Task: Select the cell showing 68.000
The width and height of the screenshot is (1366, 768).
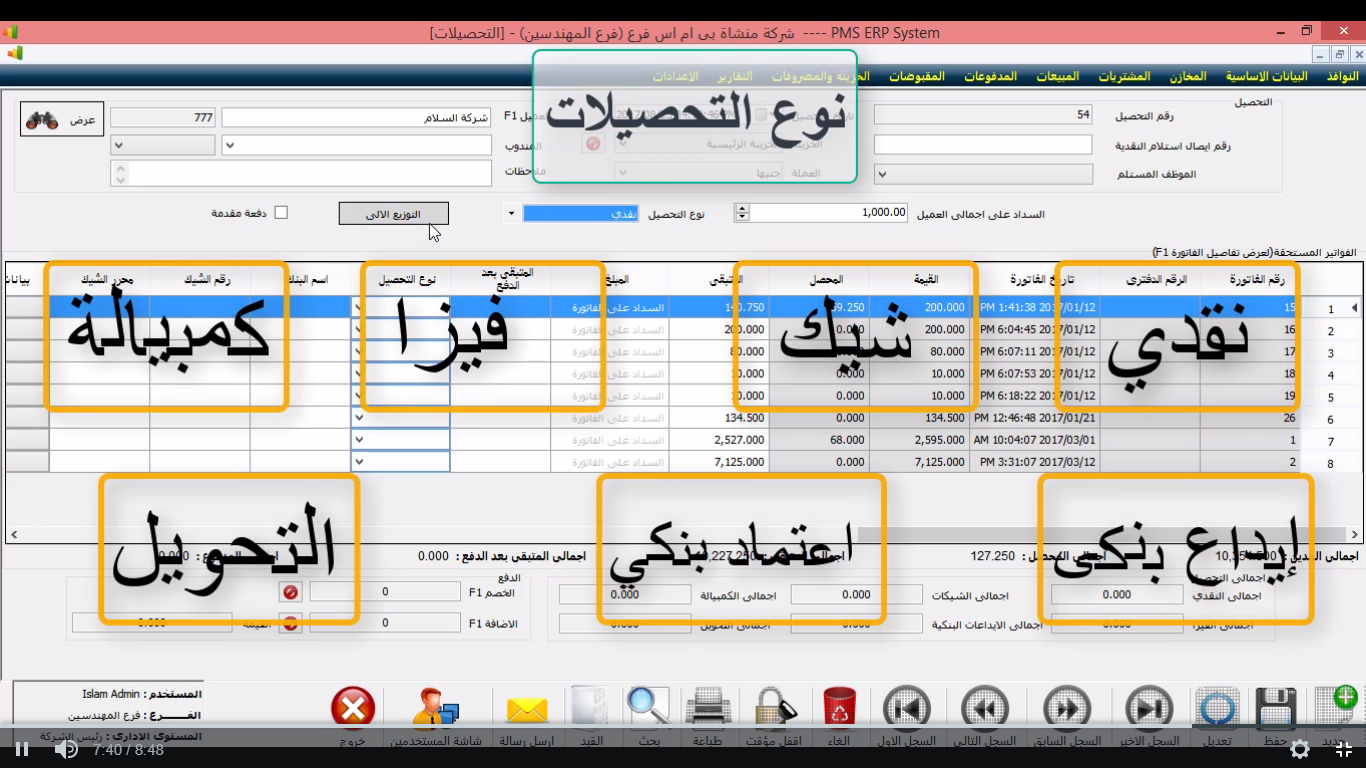Action: 819,440
